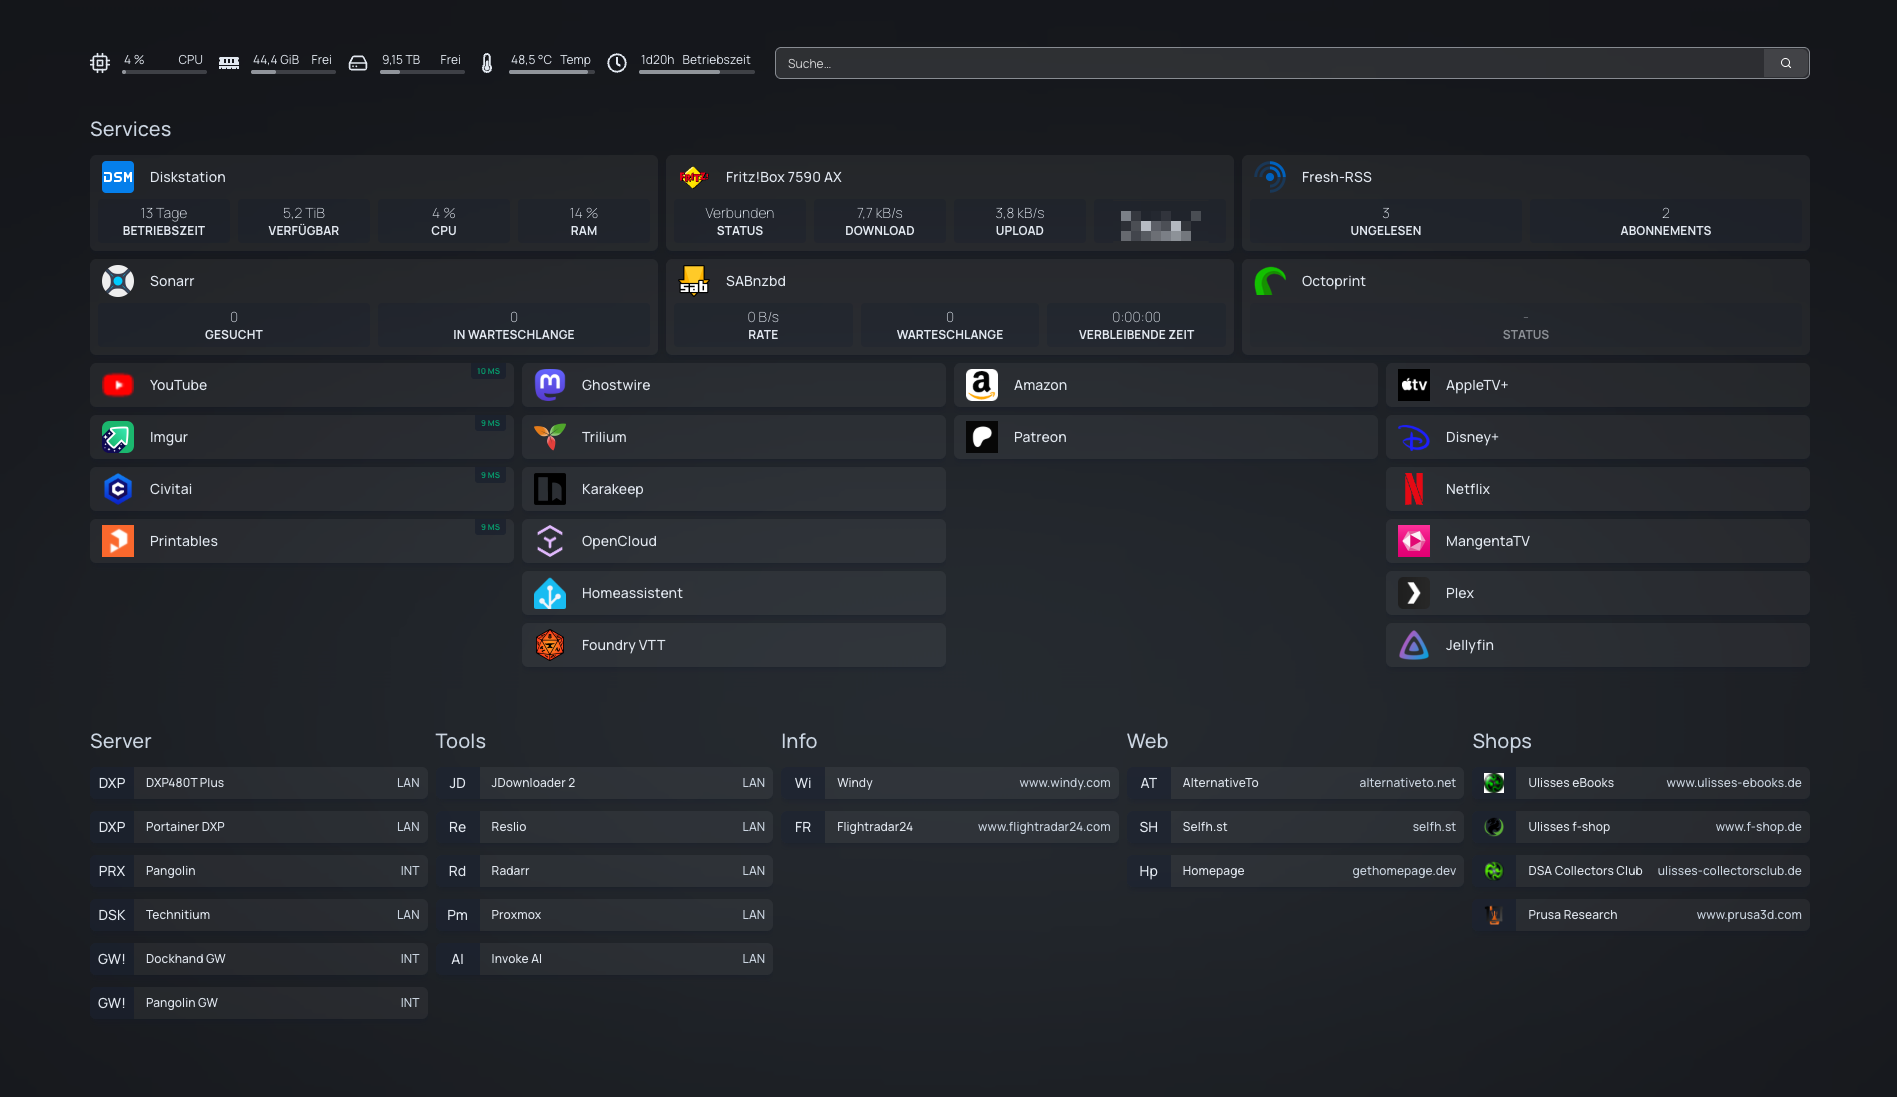This screenshot has height=1097, width=1897.
Task: Collapse the Server bookmarks heading
Action: tap(120, 741)
